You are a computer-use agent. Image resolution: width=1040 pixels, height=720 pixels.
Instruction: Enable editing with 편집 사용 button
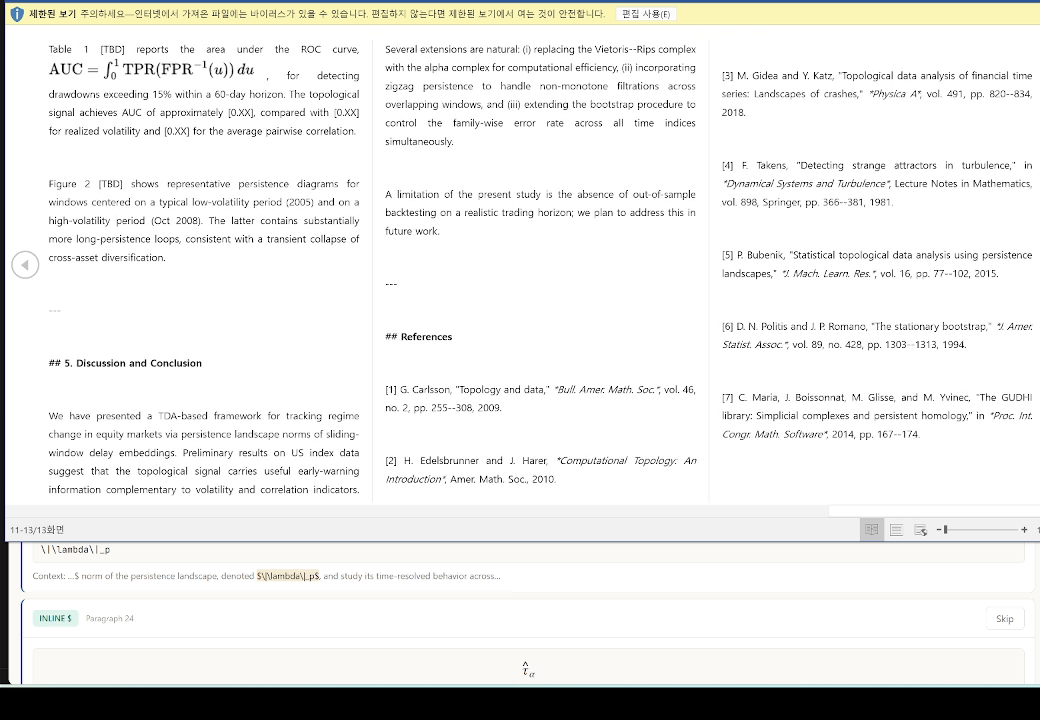coord(646,14)
